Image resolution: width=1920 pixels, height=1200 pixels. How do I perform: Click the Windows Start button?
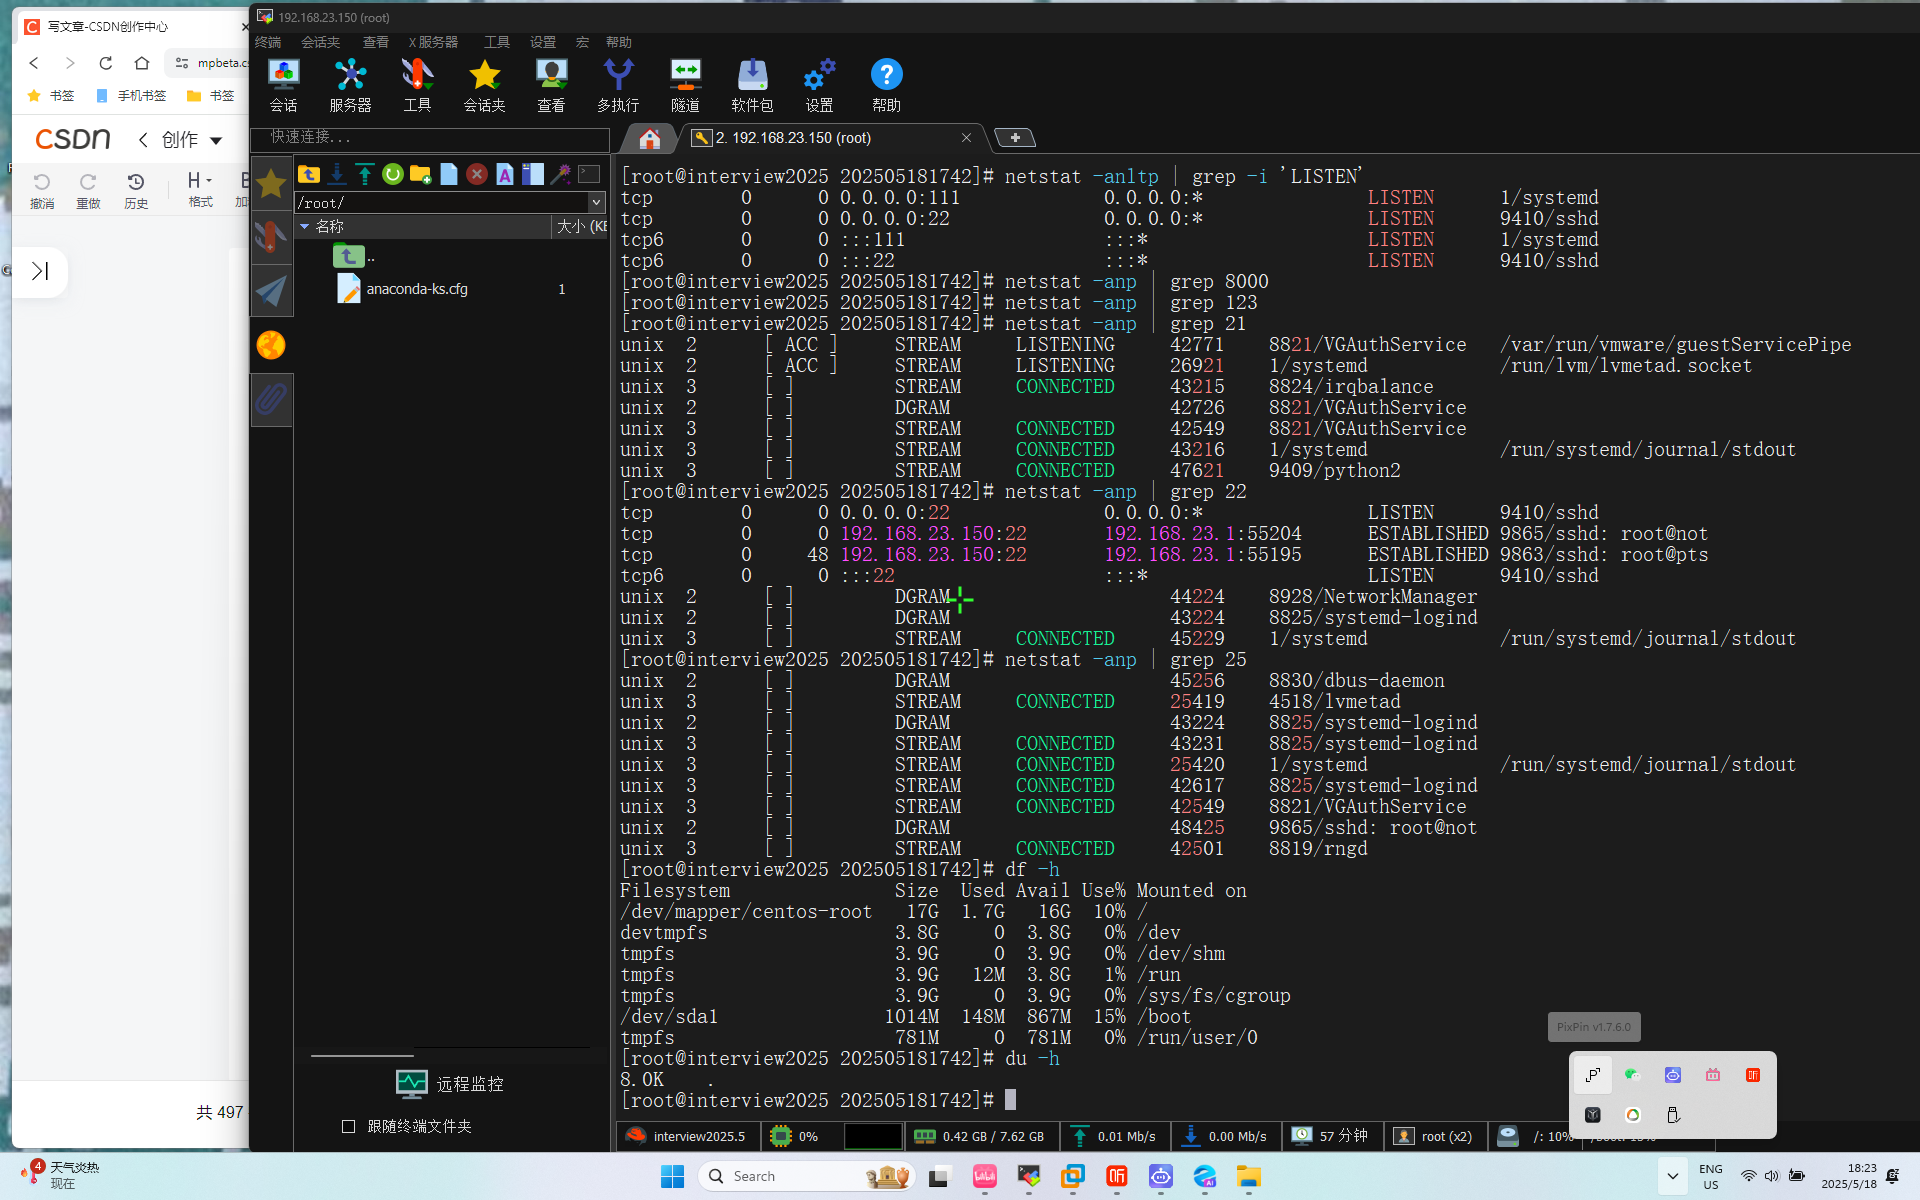coord(672,1176)
